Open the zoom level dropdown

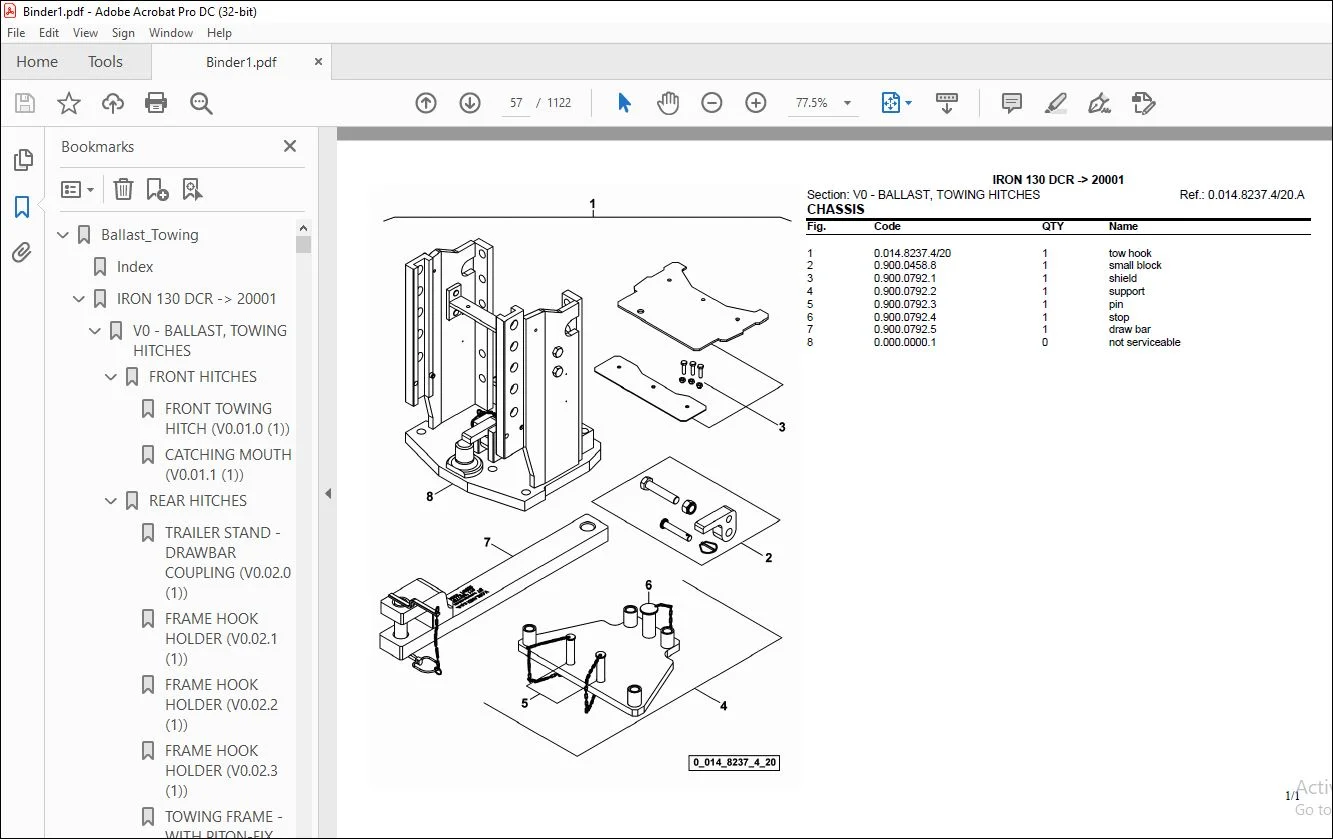click(x=848, y=103)
